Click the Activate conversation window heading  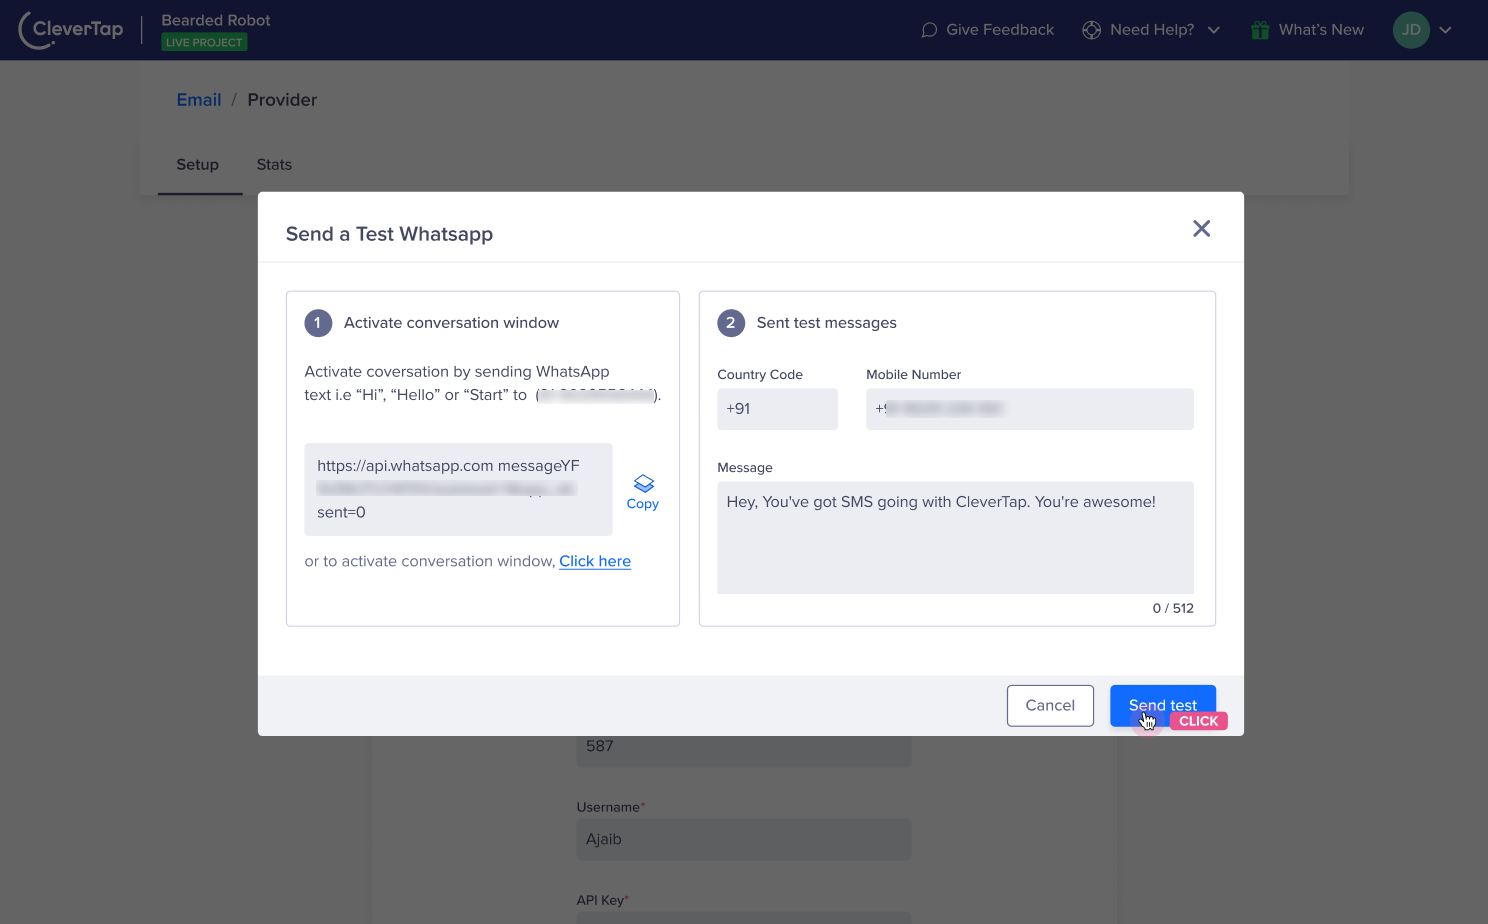coord(451,323)
